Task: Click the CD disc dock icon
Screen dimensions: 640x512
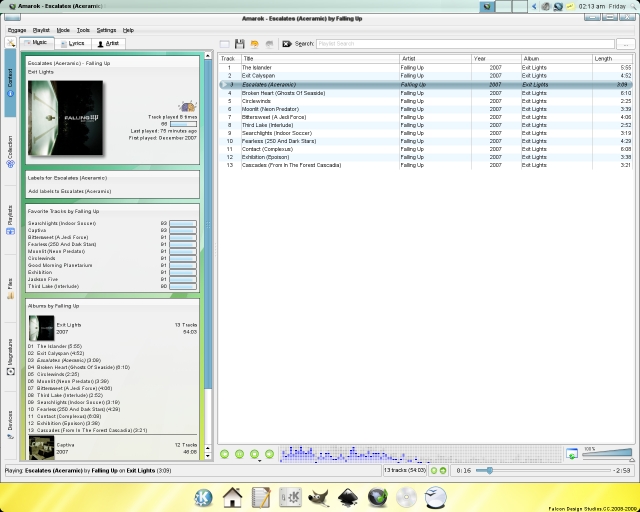Action: (406, 498)
